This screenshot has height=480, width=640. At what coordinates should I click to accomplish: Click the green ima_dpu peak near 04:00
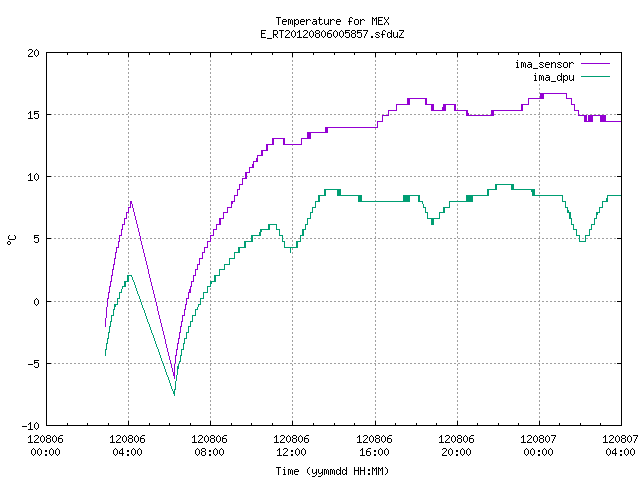129,276
